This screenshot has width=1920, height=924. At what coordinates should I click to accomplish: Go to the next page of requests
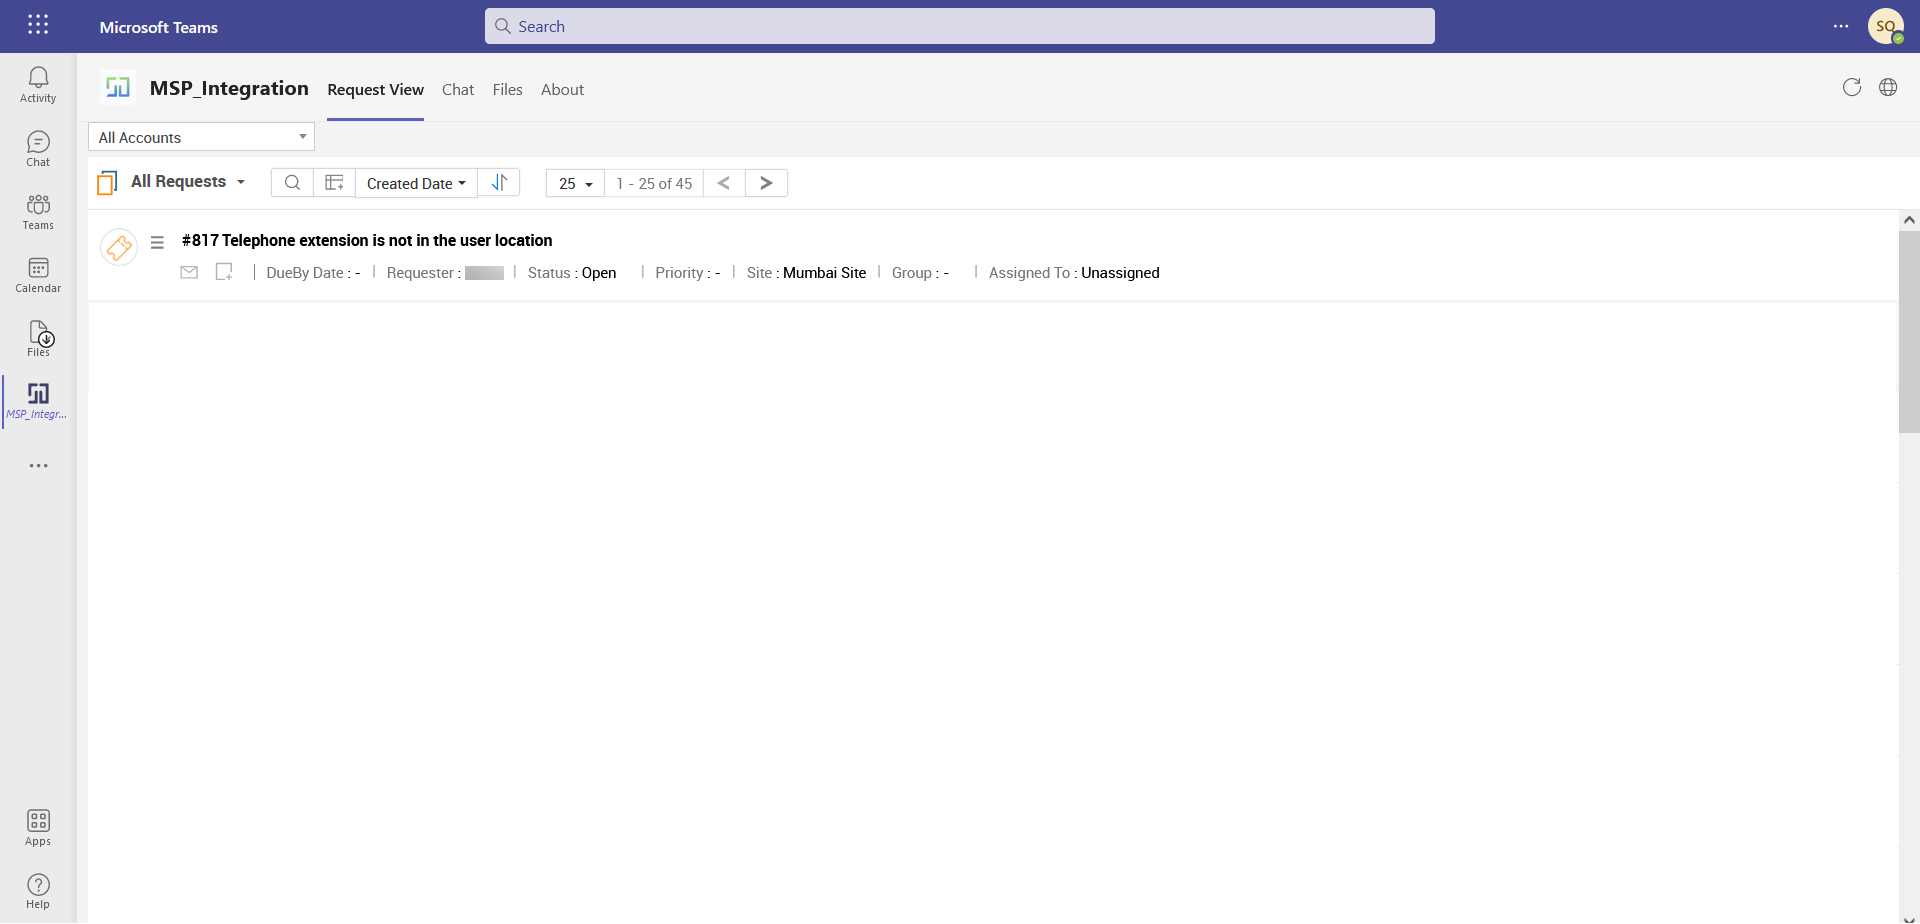point(766,183)
